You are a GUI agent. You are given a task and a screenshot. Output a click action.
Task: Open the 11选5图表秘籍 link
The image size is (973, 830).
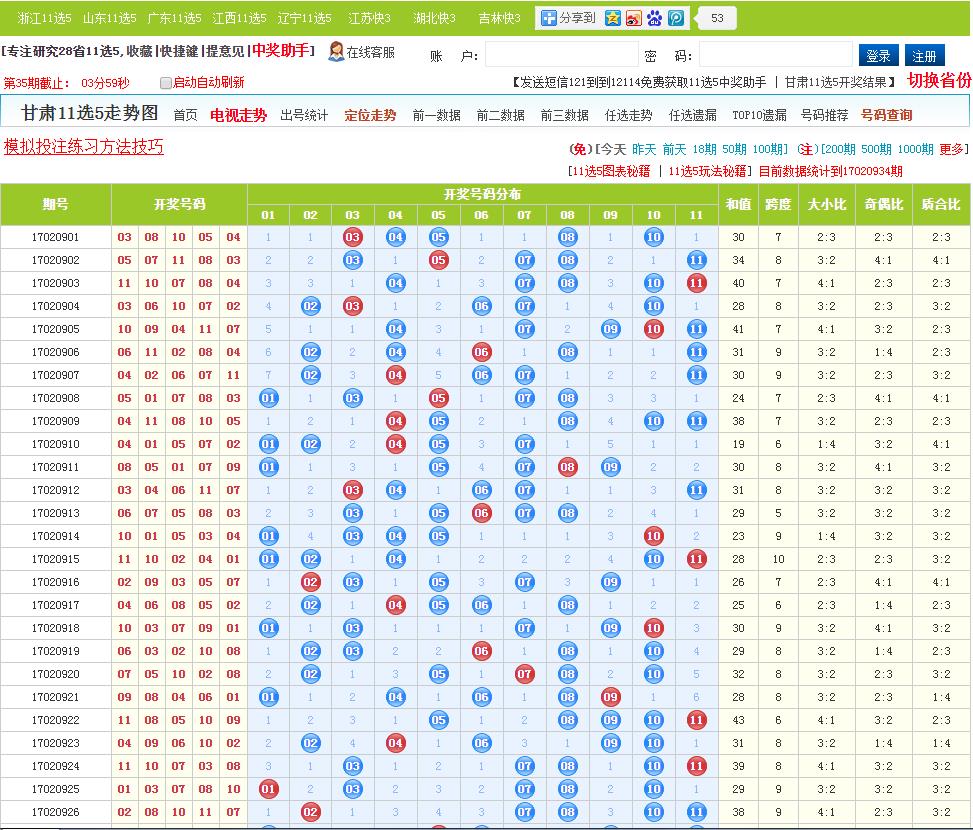pyautogui.click(x=611, y=171)
